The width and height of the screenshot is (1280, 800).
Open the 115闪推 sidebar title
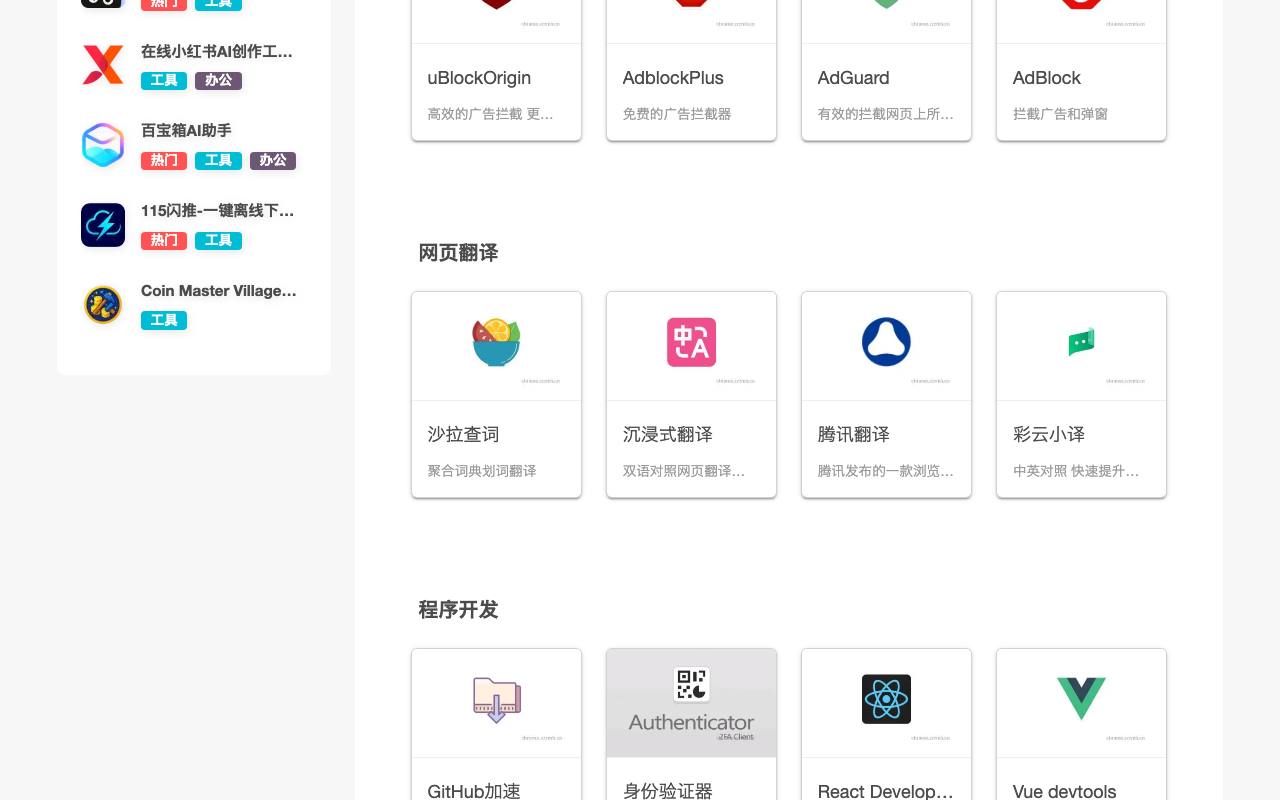pyautogui.click(x=218, y=211)
